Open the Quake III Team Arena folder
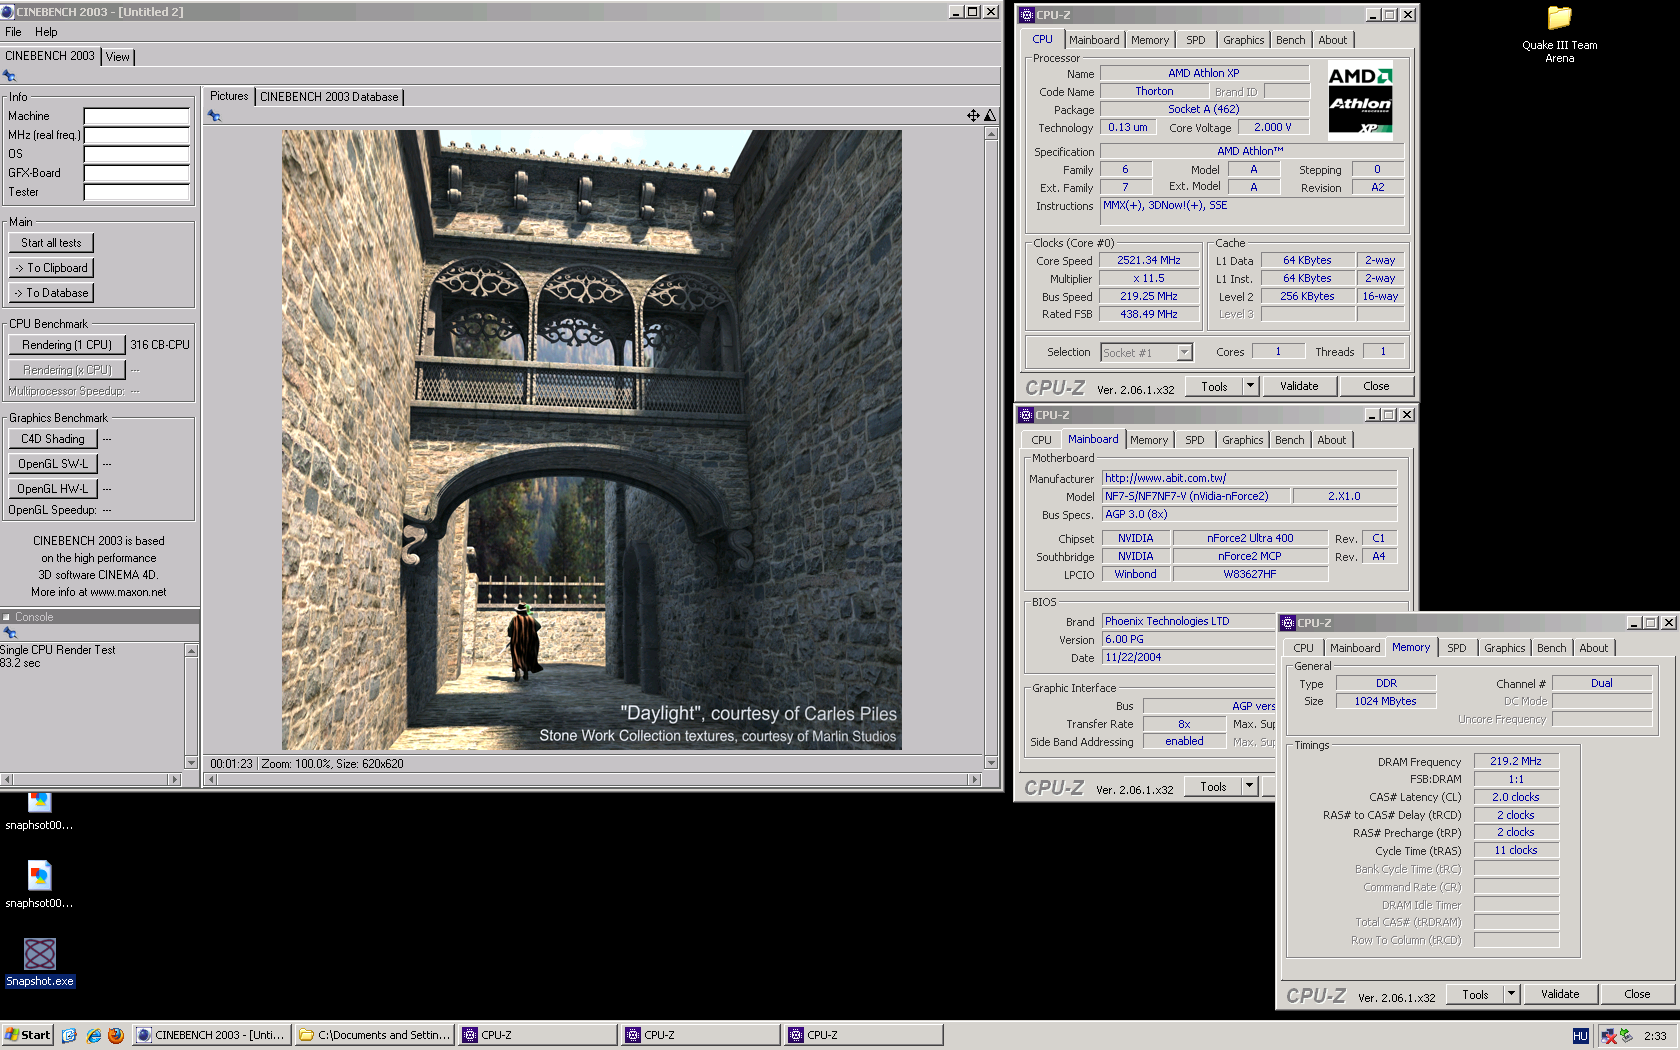Screen dimensions: 1680x1050 pos(1559,34)
